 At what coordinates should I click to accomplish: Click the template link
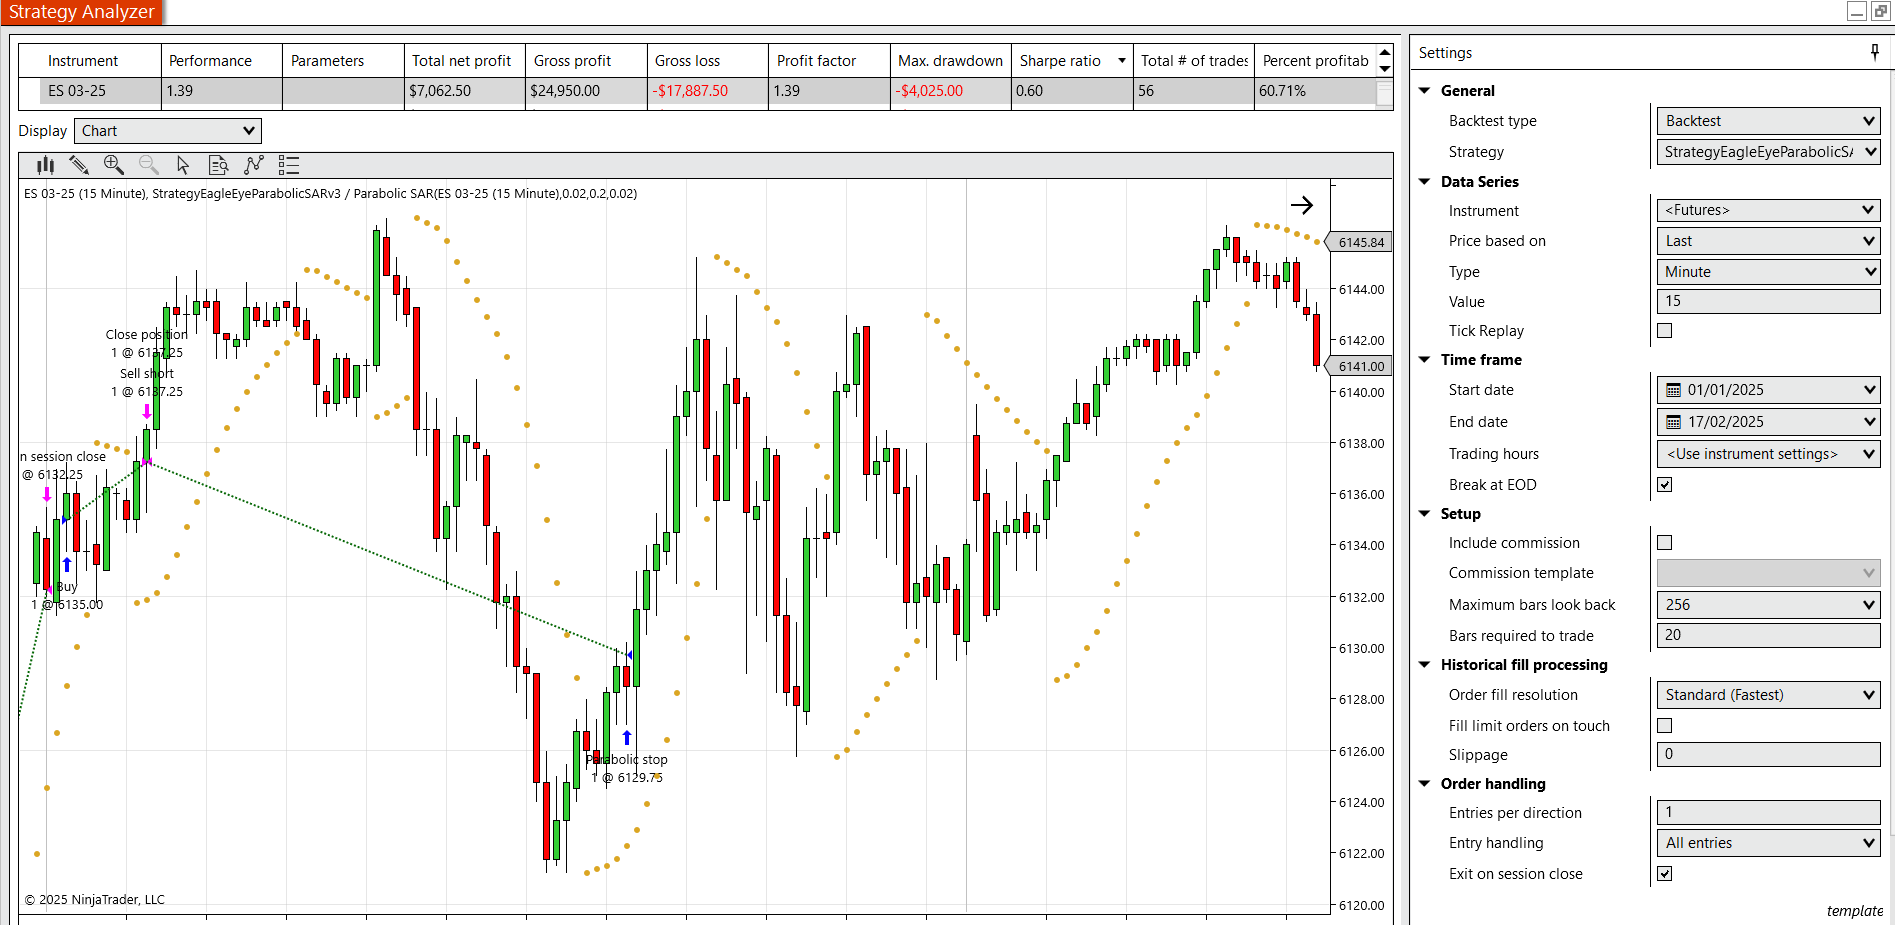[1854, 911]
